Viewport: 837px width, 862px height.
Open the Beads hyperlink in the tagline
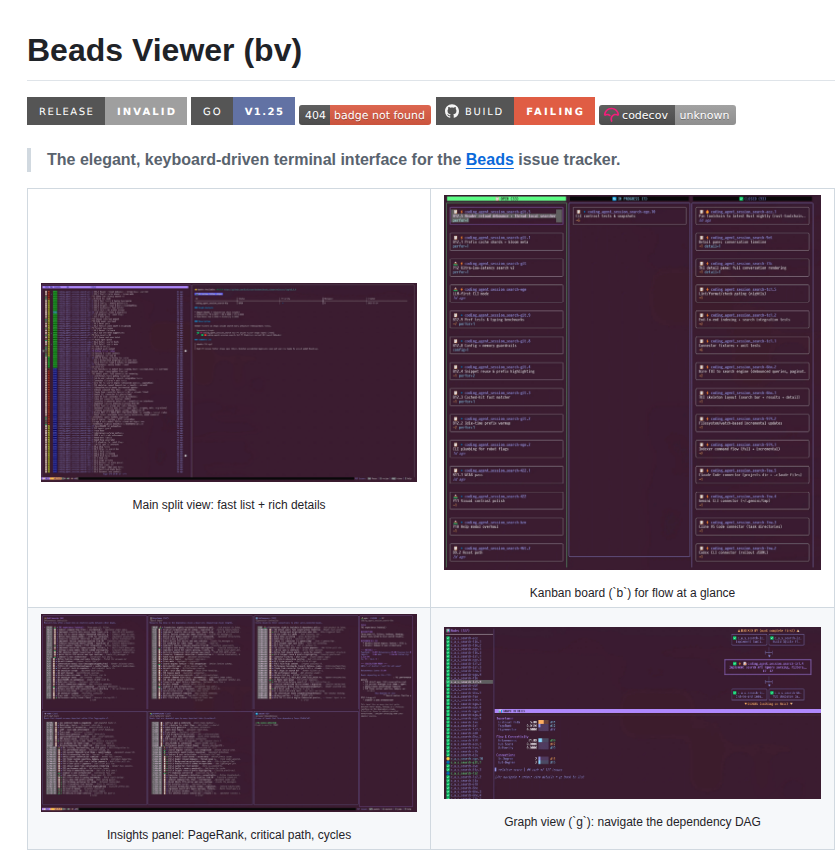click(x=489, y=159)
